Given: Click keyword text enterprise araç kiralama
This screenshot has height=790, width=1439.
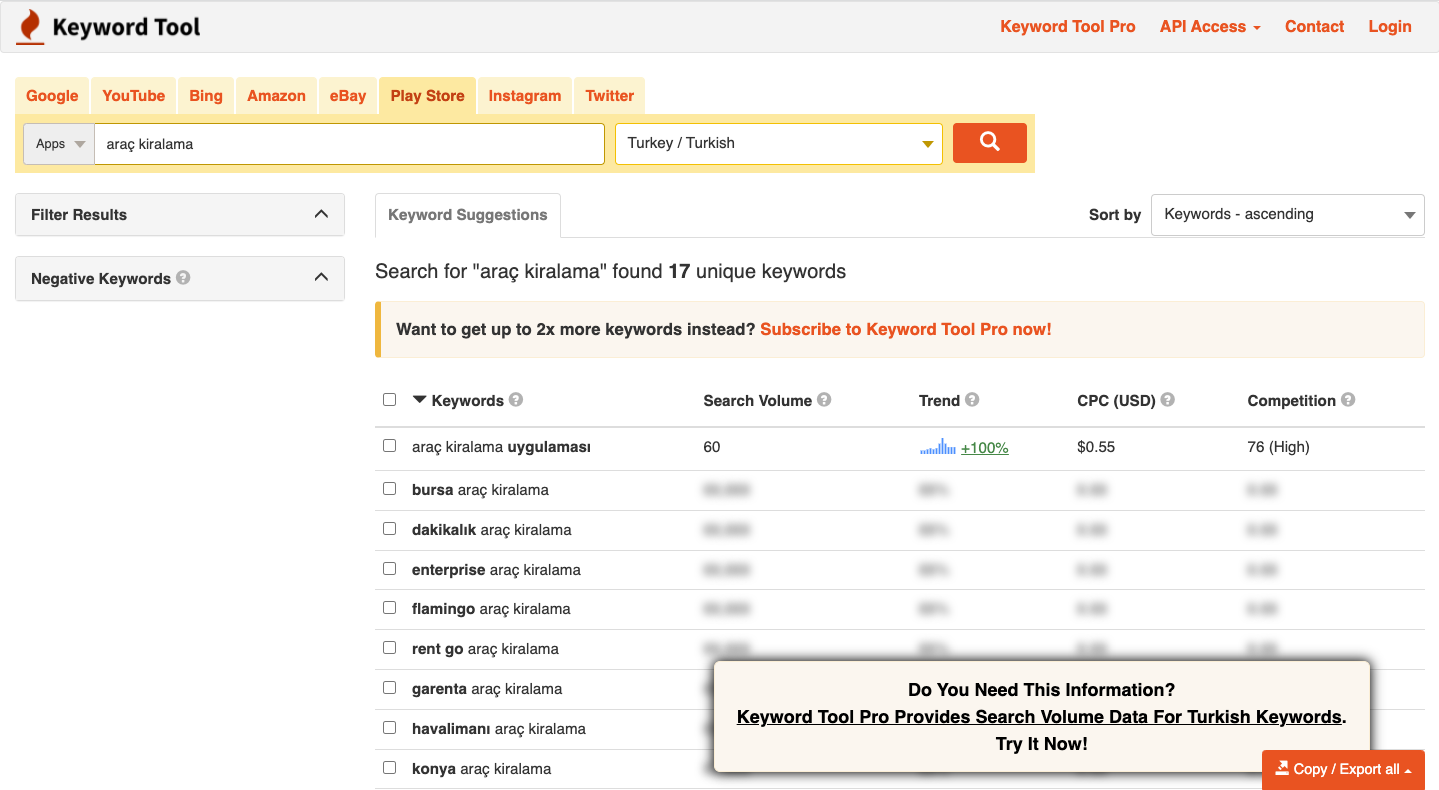Looking at the screenshot, I should point(496,570).
